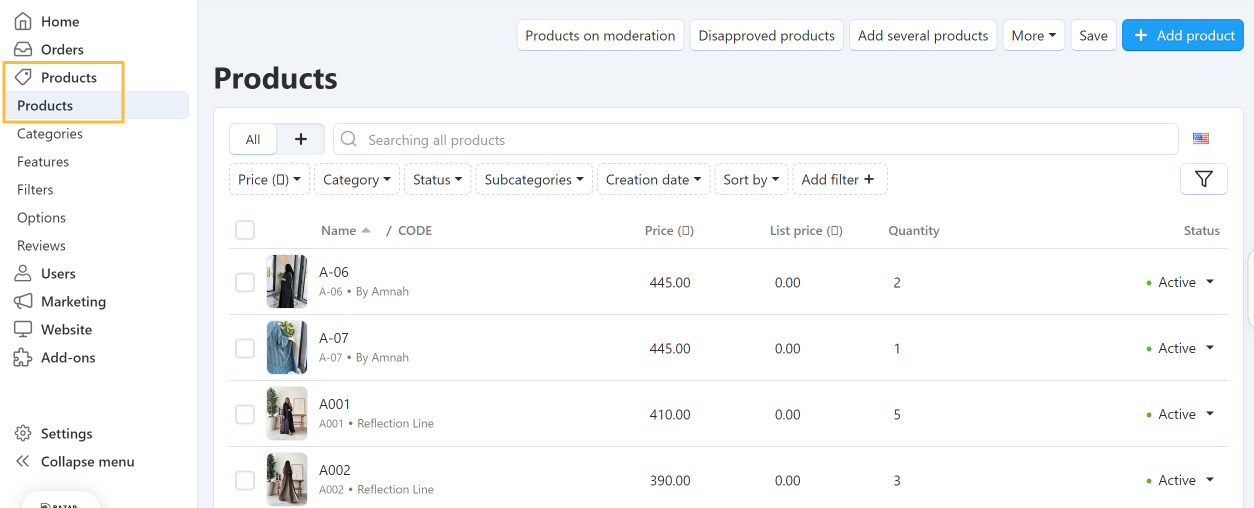The width and height of the screenshot is (1254, 508).
Task: Check the box for product A-06
Action: (x=245, y=282)
